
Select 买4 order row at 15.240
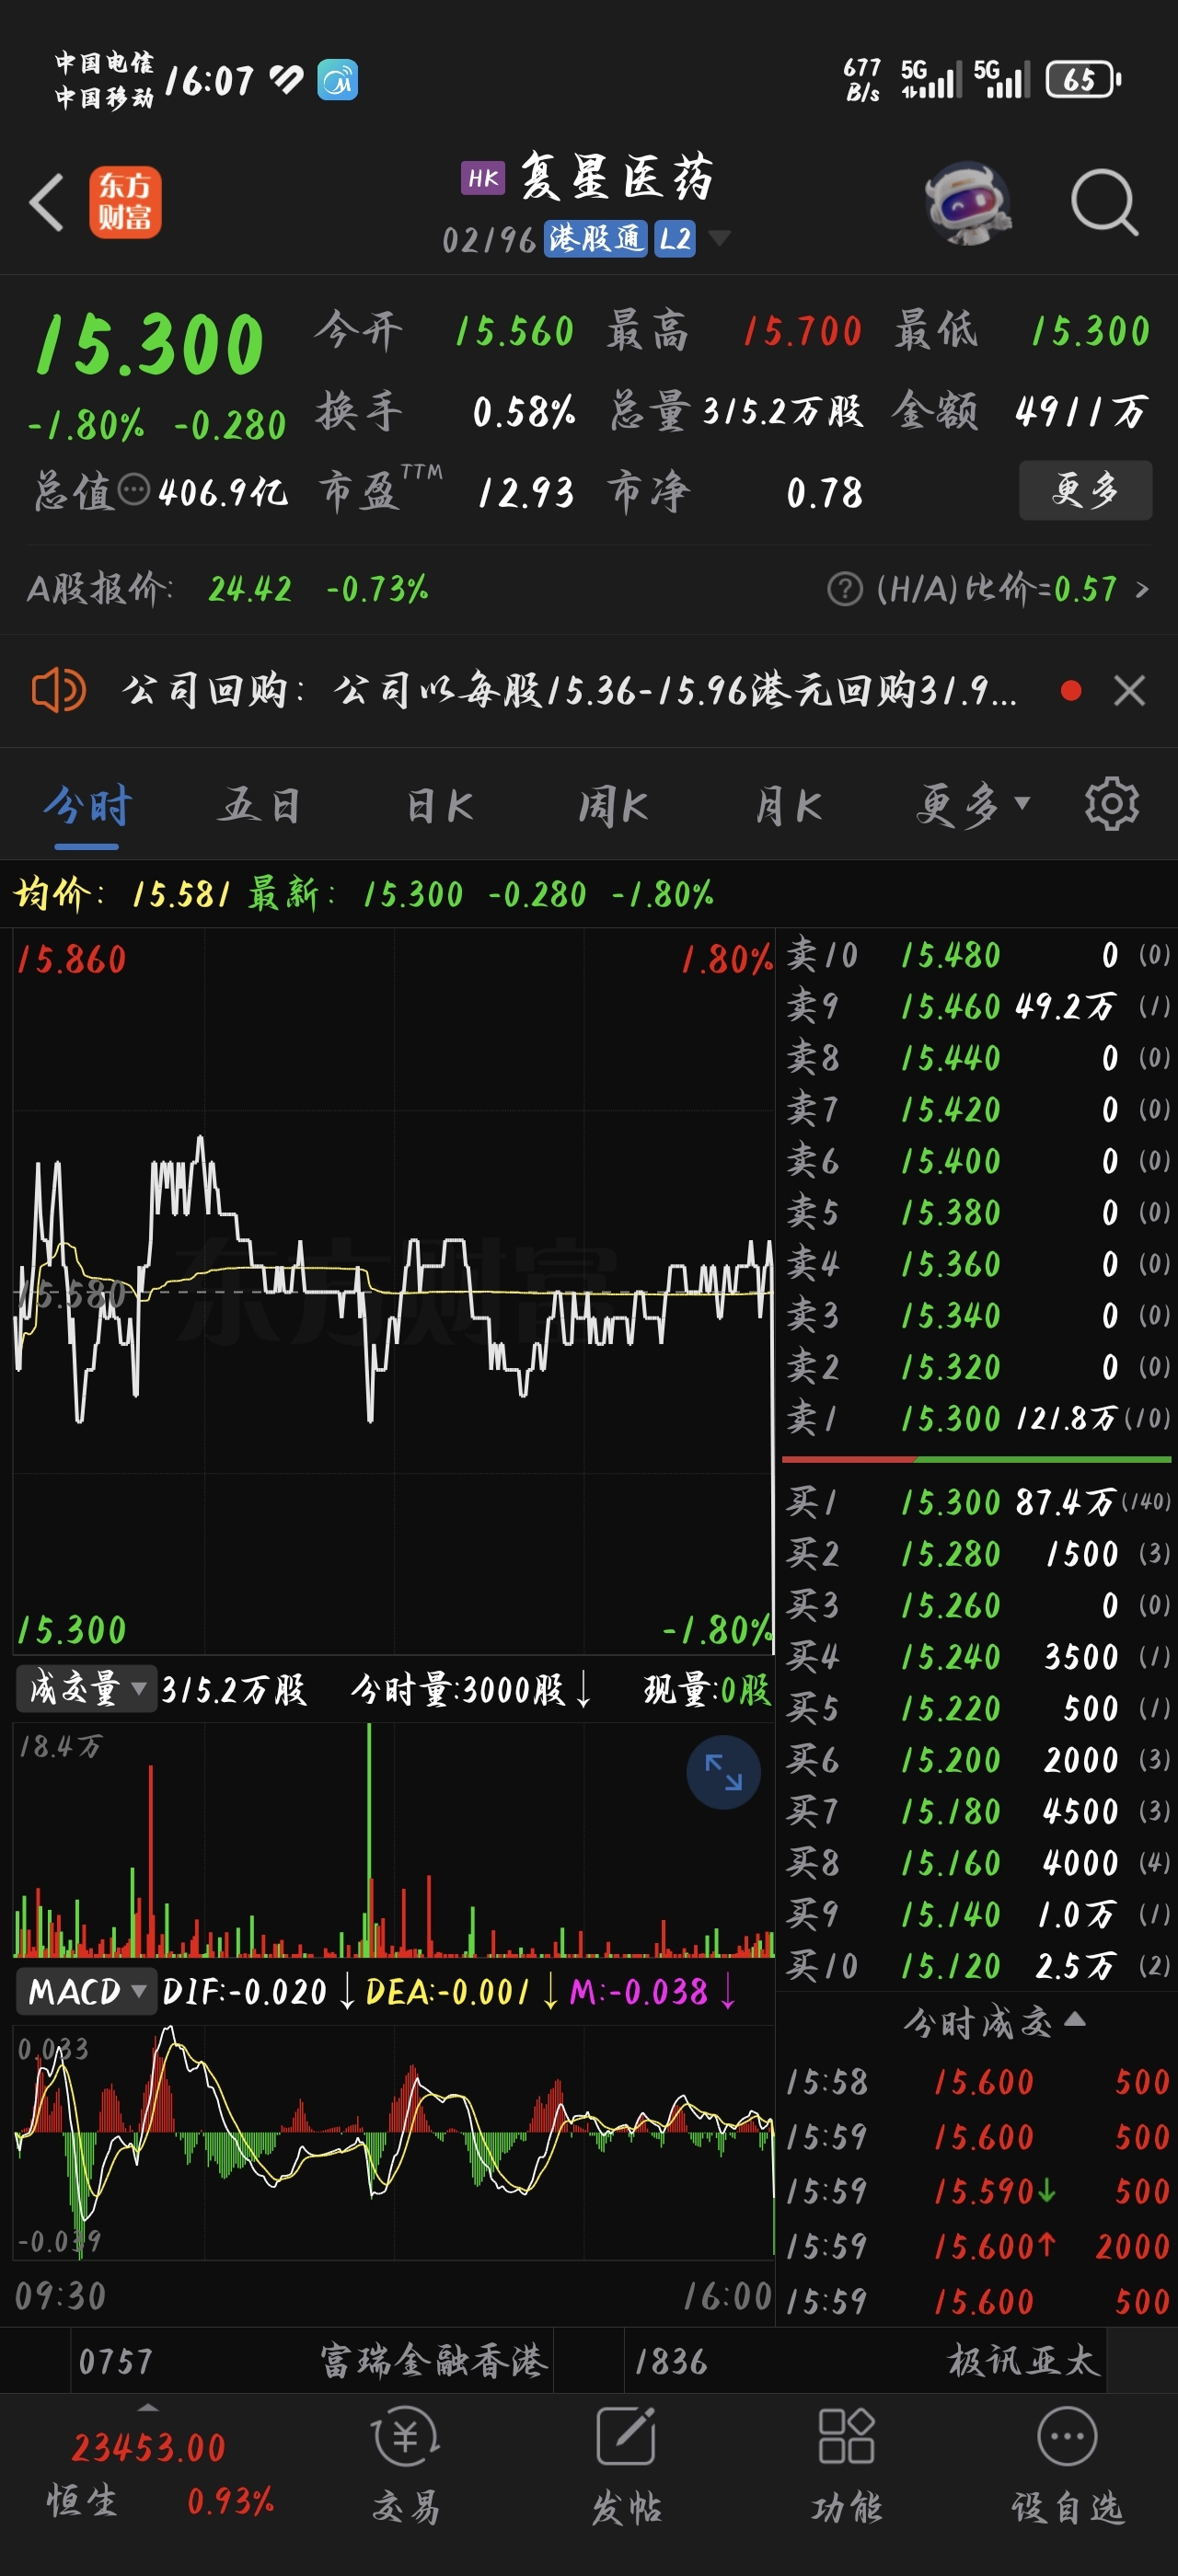(977, 1657)
